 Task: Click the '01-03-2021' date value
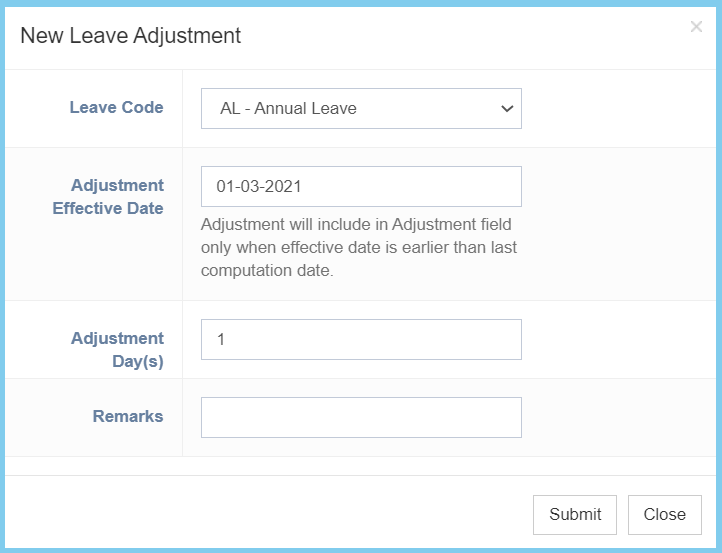point(259,186)
